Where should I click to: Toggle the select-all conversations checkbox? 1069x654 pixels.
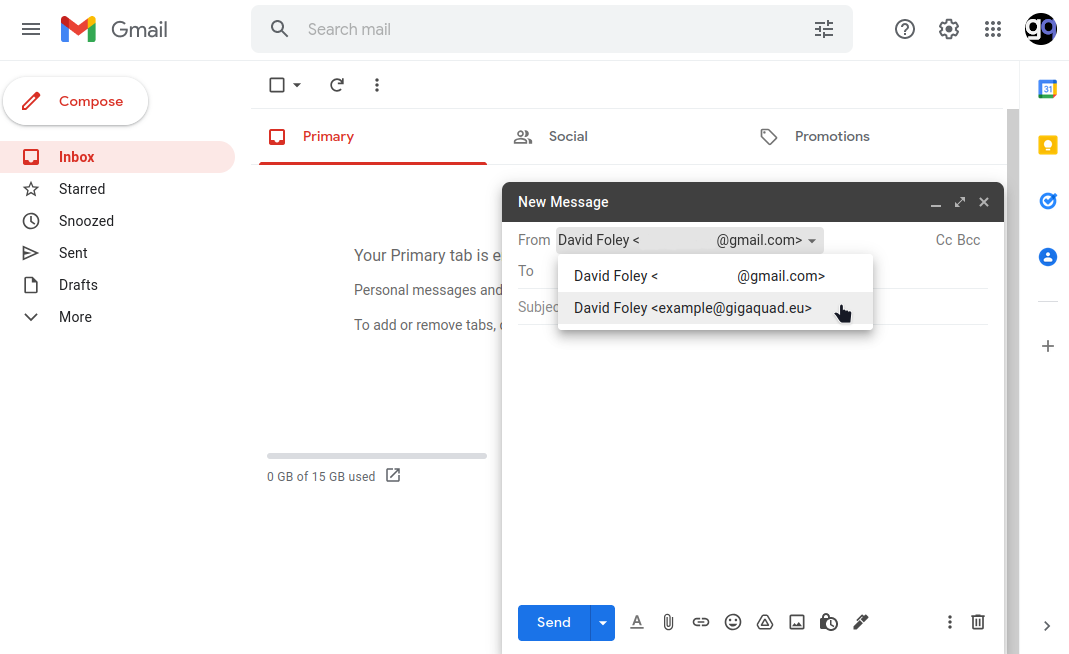coord(276,85)
